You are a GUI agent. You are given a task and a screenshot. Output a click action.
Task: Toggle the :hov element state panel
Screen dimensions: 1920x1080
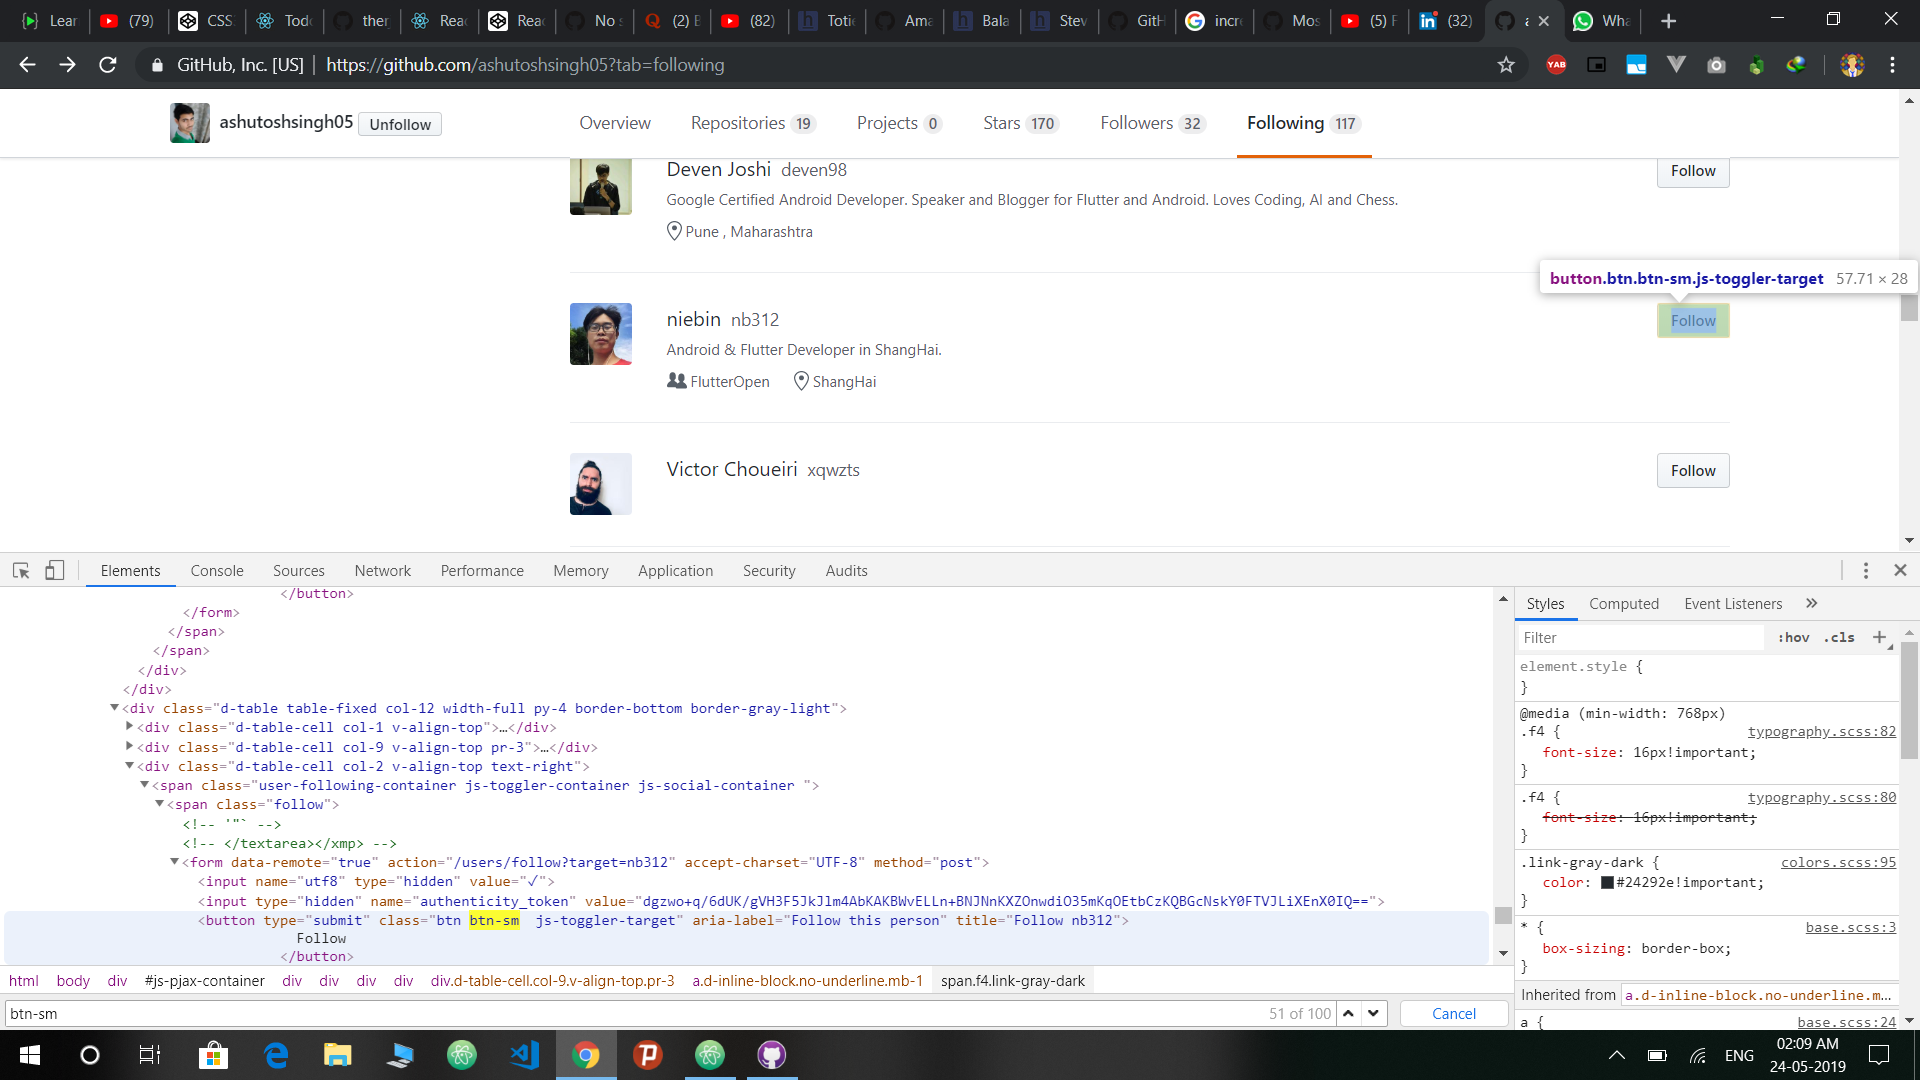click(x=1793, y=637)
